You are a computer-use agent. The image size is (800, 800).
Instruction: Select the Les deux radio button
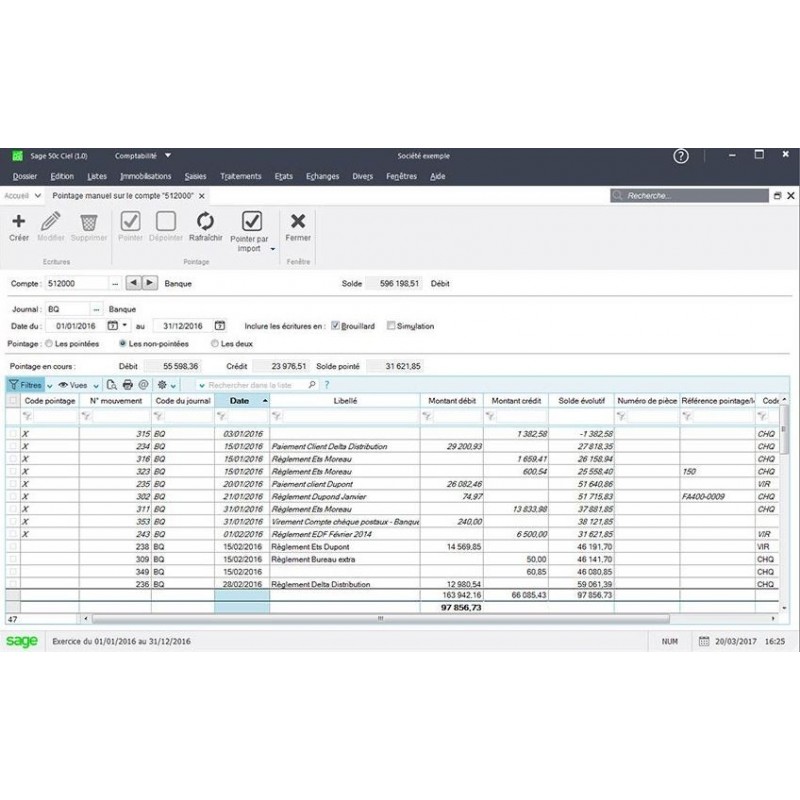[216, 343]
